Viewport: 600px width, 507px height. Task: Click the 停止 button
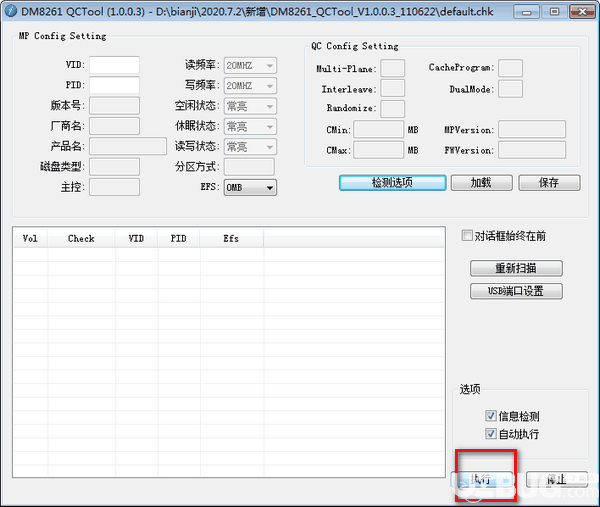pos(557,479)
